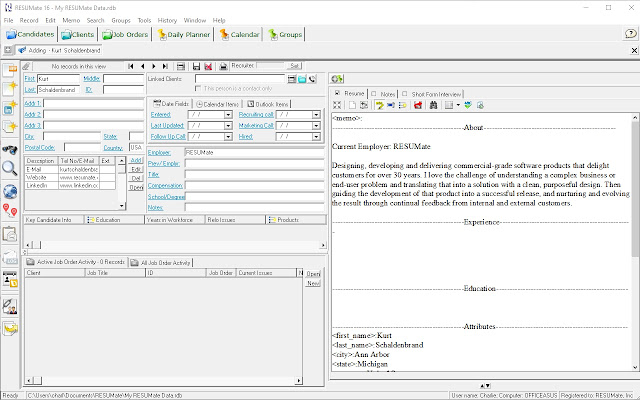Open the Memo menu
The image size is (640, 400).
(71, 20)
